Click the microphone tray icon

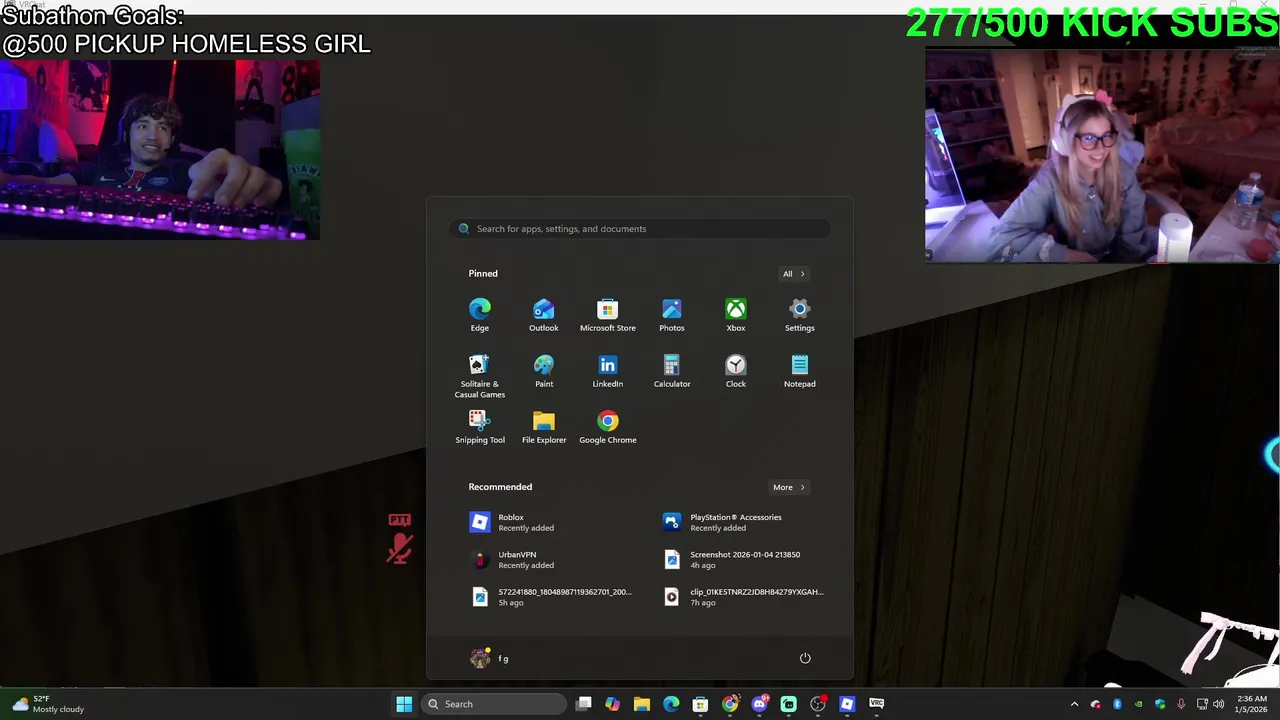(x=1181, y=704)
